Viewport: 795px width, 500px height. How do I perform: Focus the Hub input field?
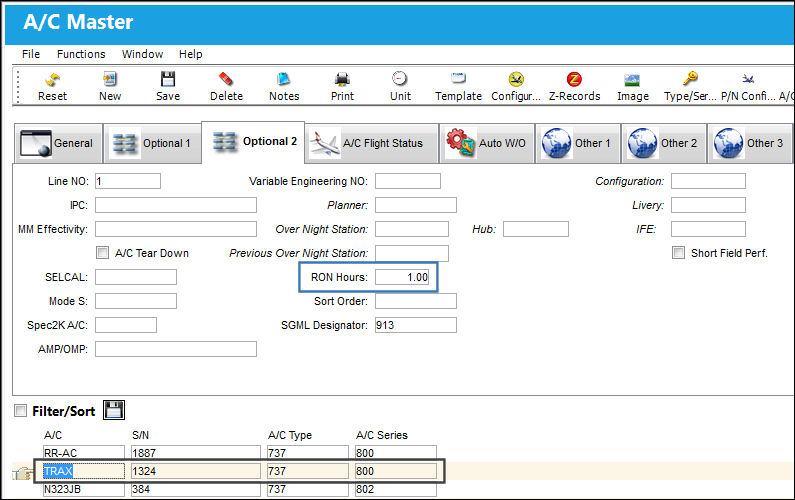click(x=536, y=229)
